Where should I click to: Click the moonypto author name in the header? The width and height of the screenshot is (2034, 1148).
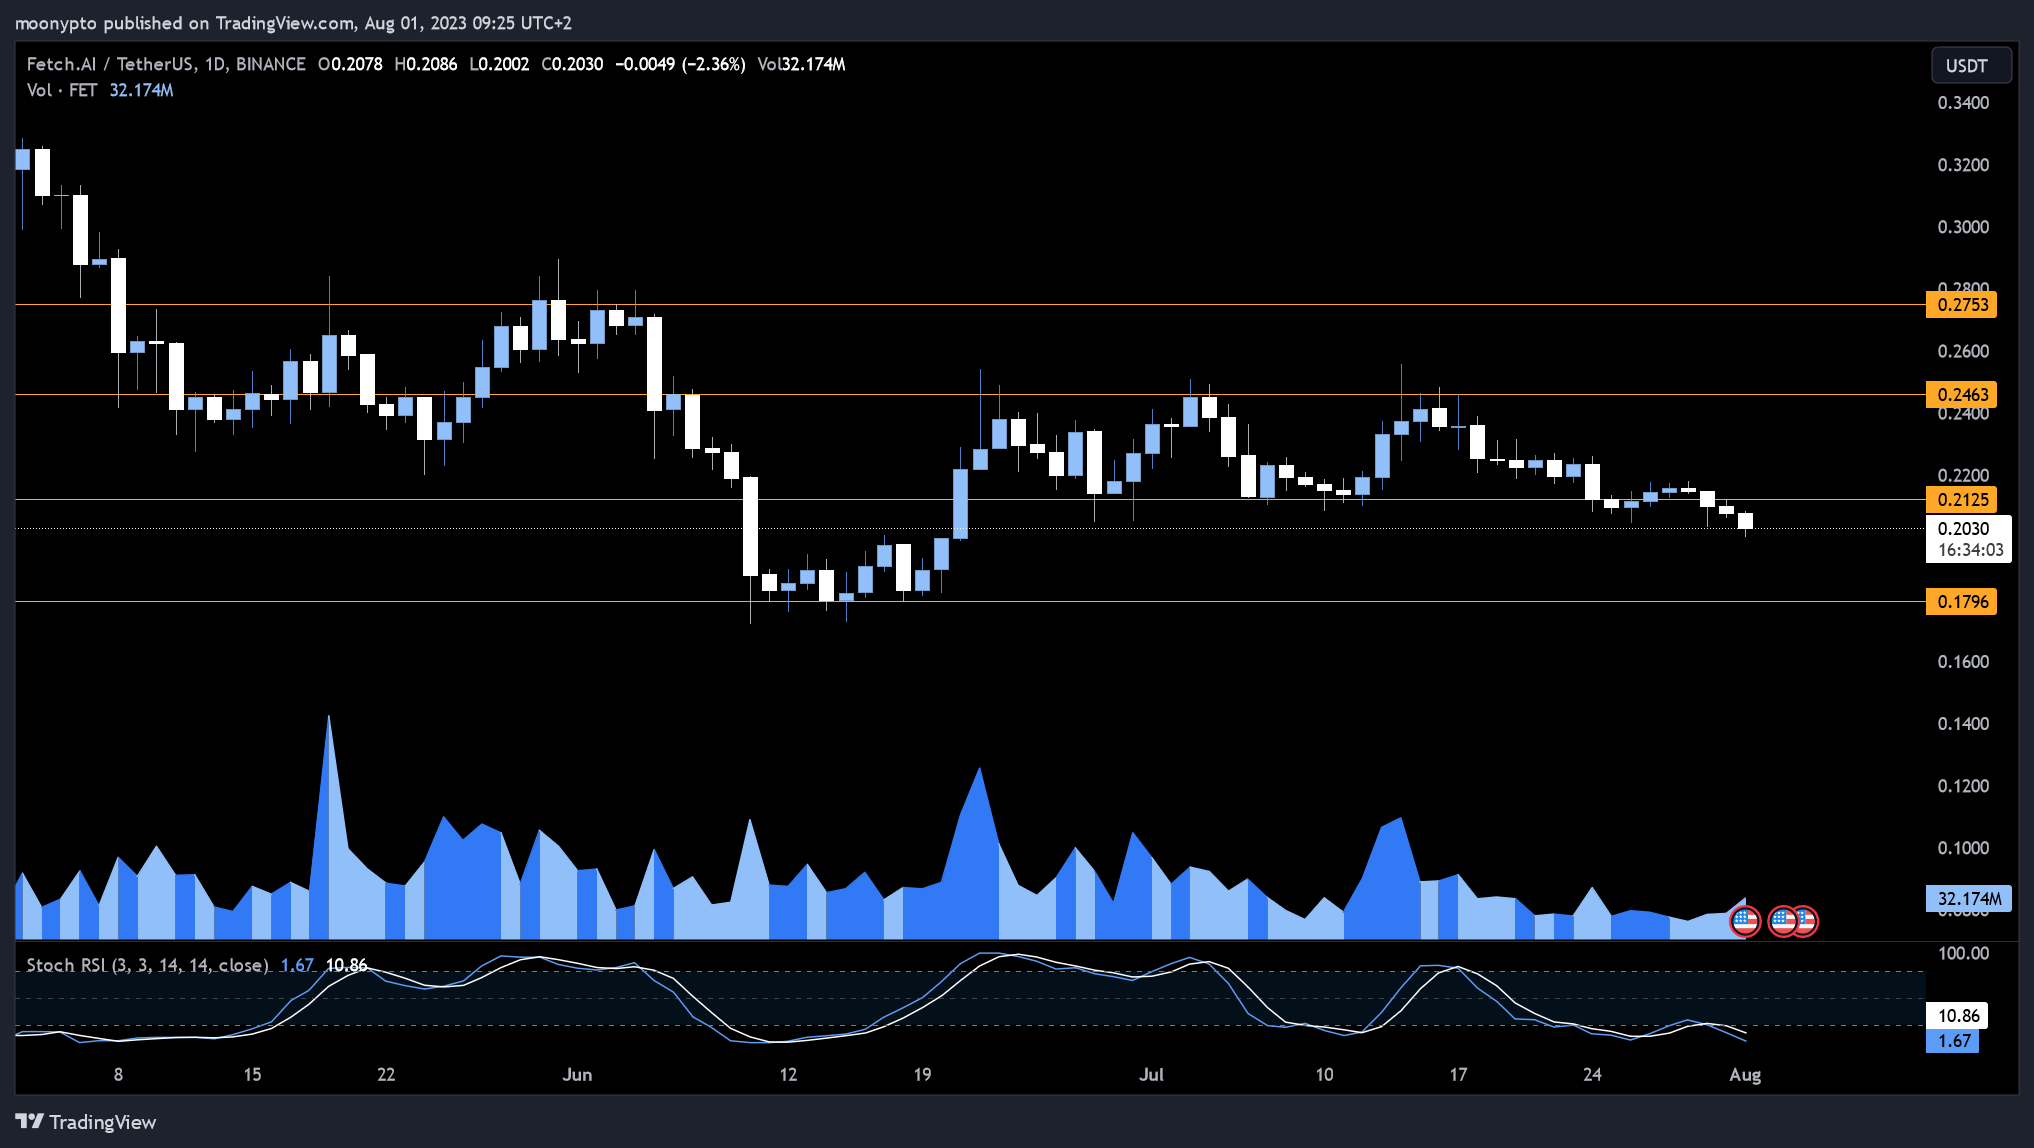[x=56, y=23]
